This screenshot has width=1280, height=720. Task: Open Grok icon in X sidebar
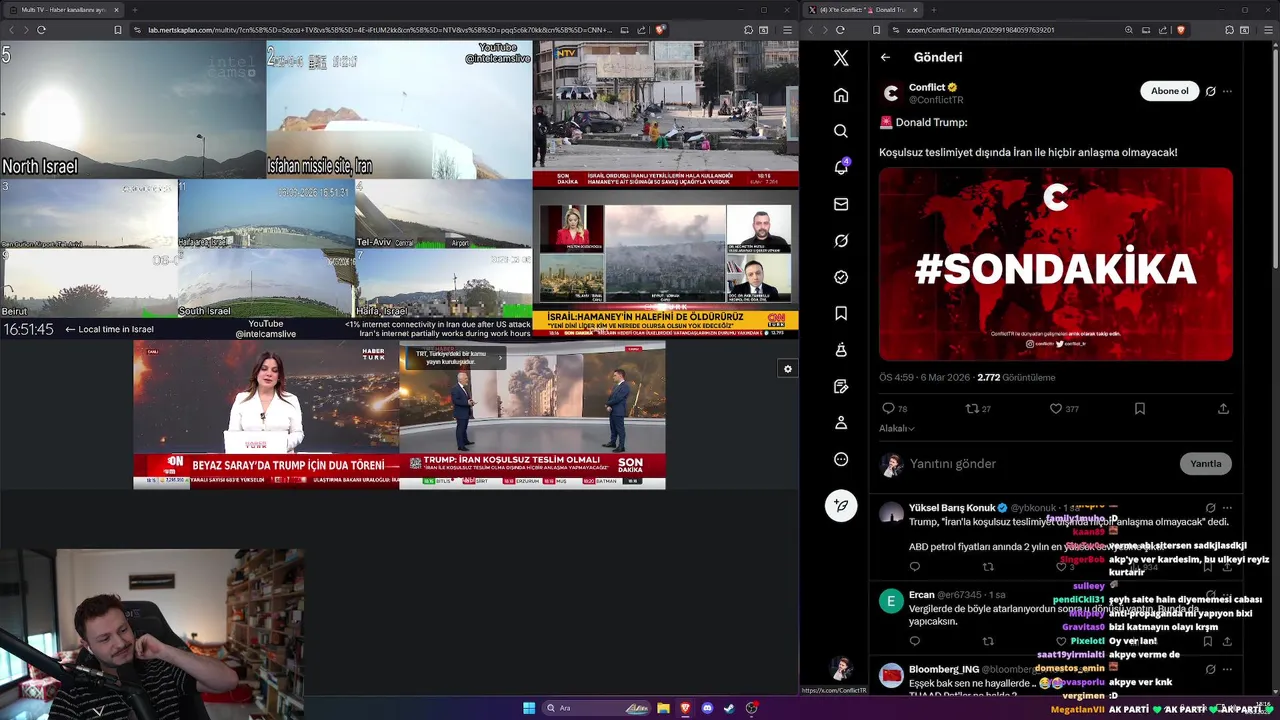[x=841, y=241]
